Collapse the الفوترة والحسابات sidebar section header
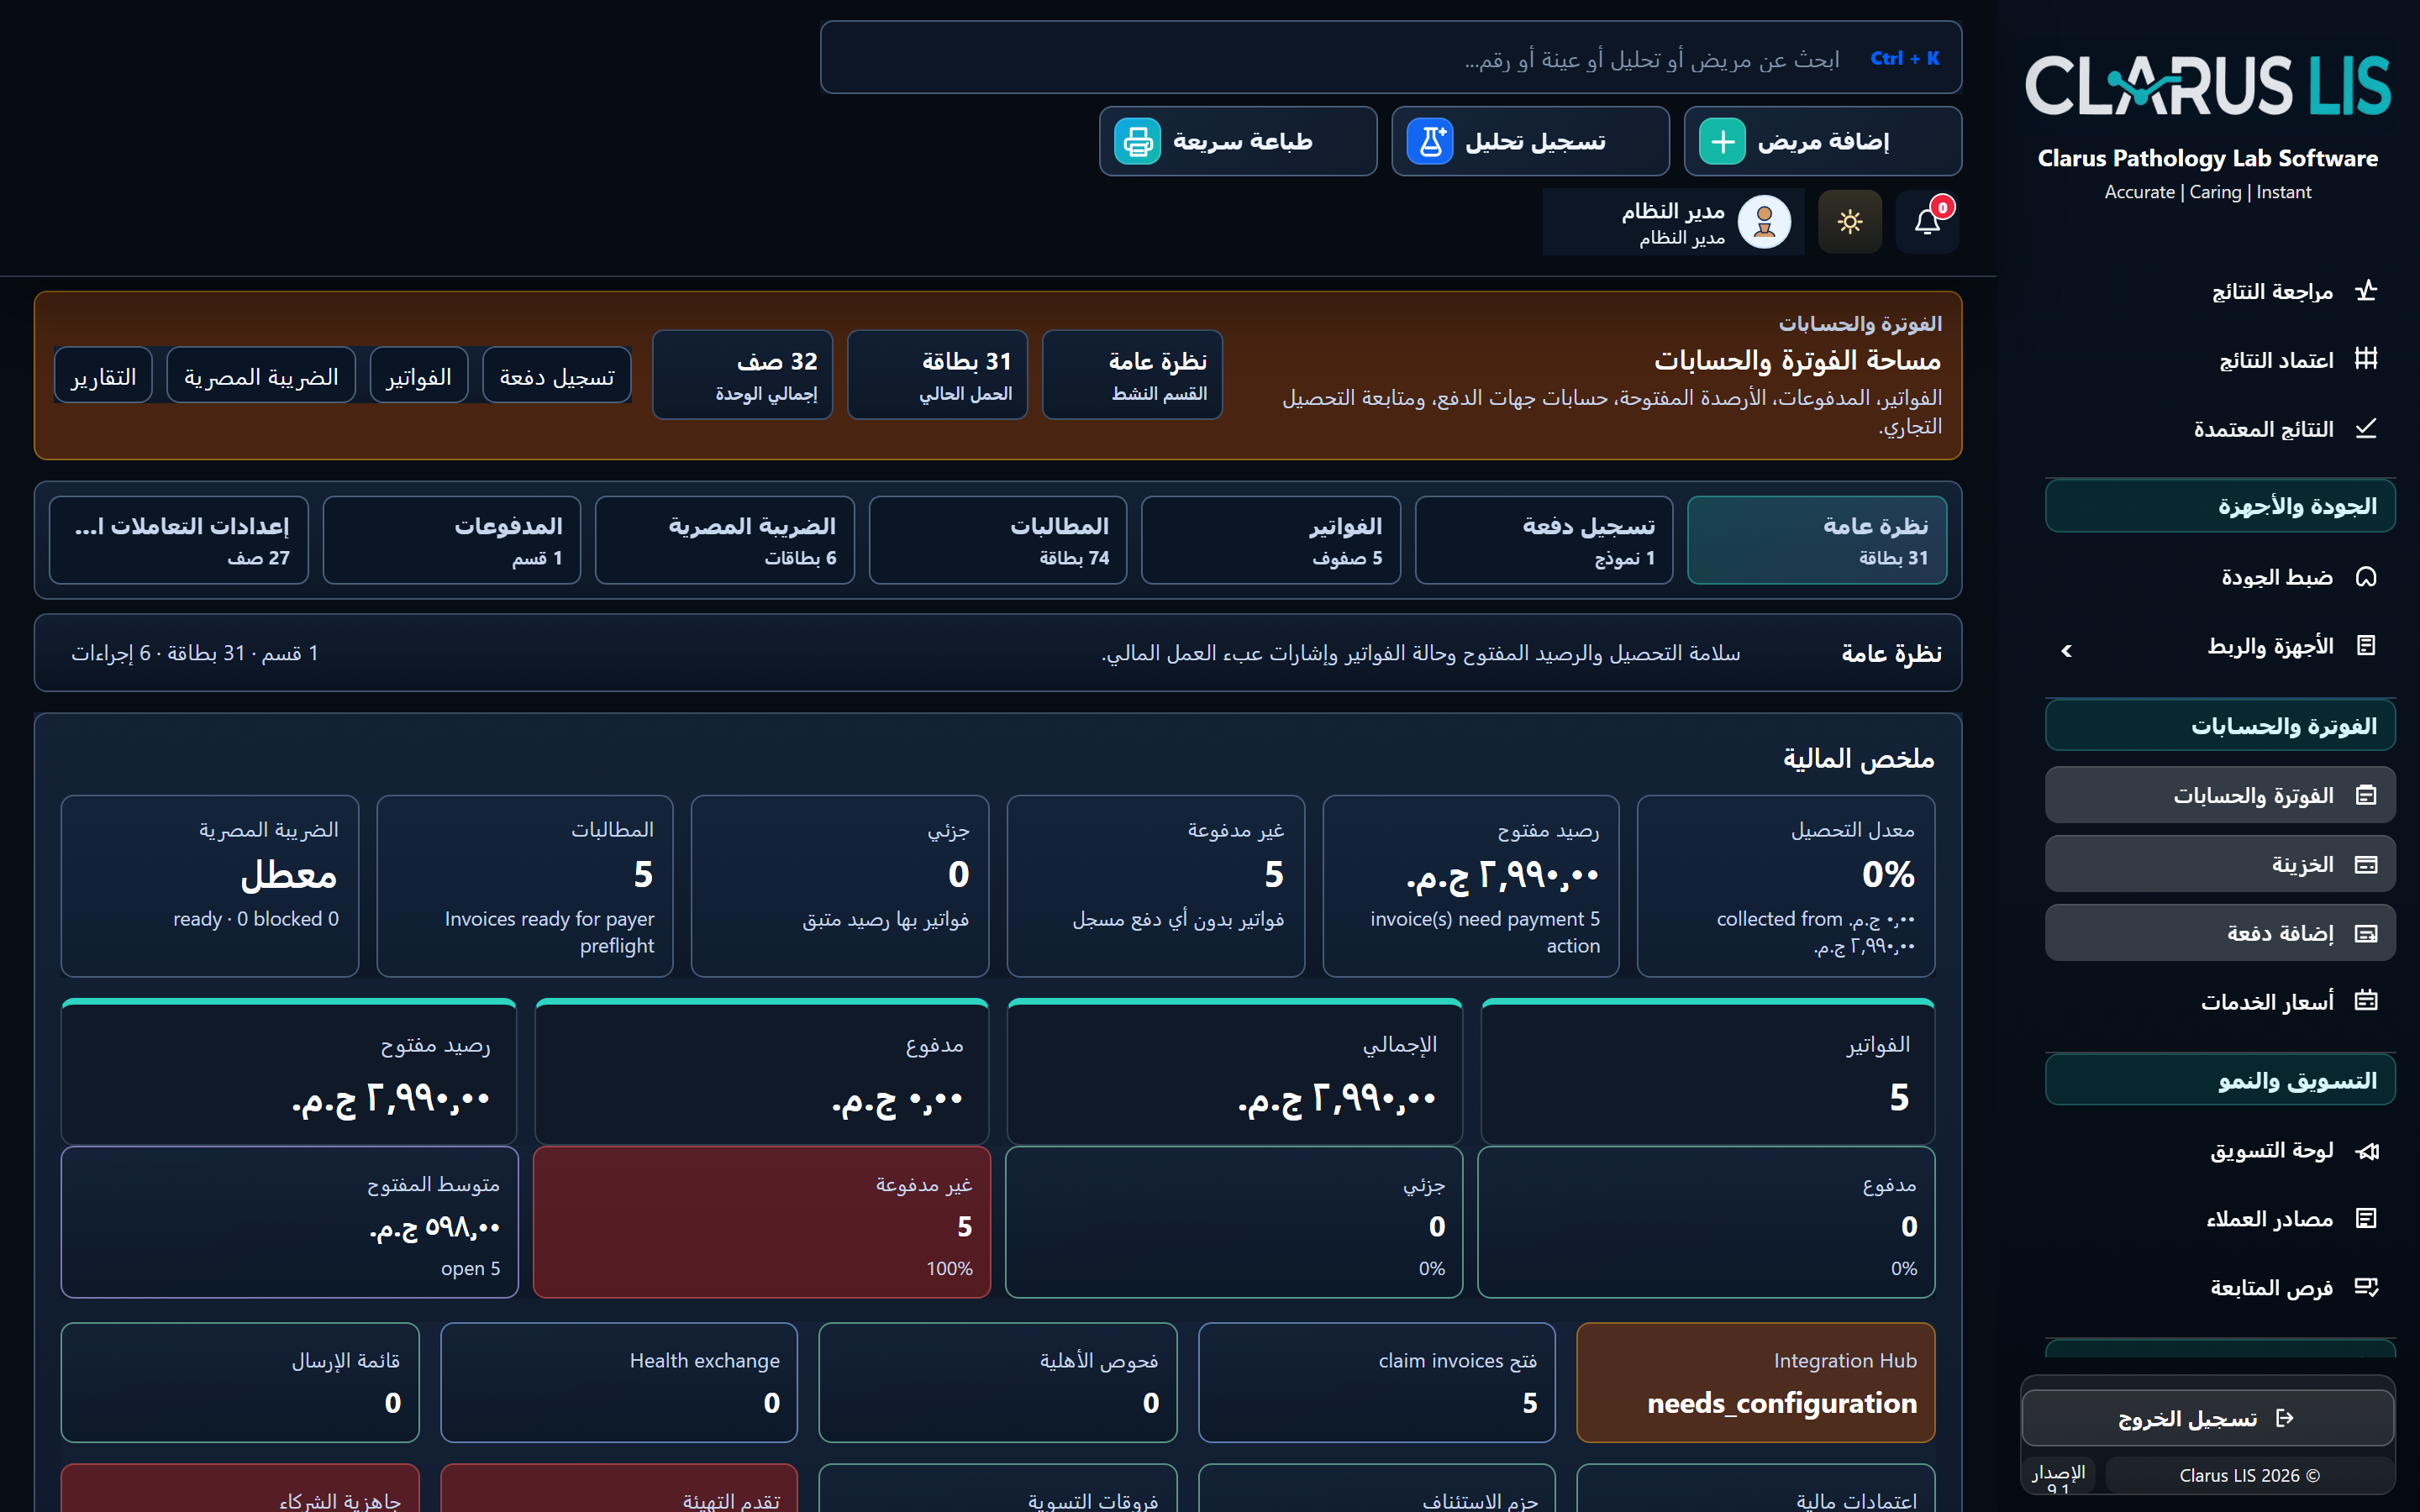Image resolution: width=2420 pixels, height=1512 pixels. coord(2220,726)
